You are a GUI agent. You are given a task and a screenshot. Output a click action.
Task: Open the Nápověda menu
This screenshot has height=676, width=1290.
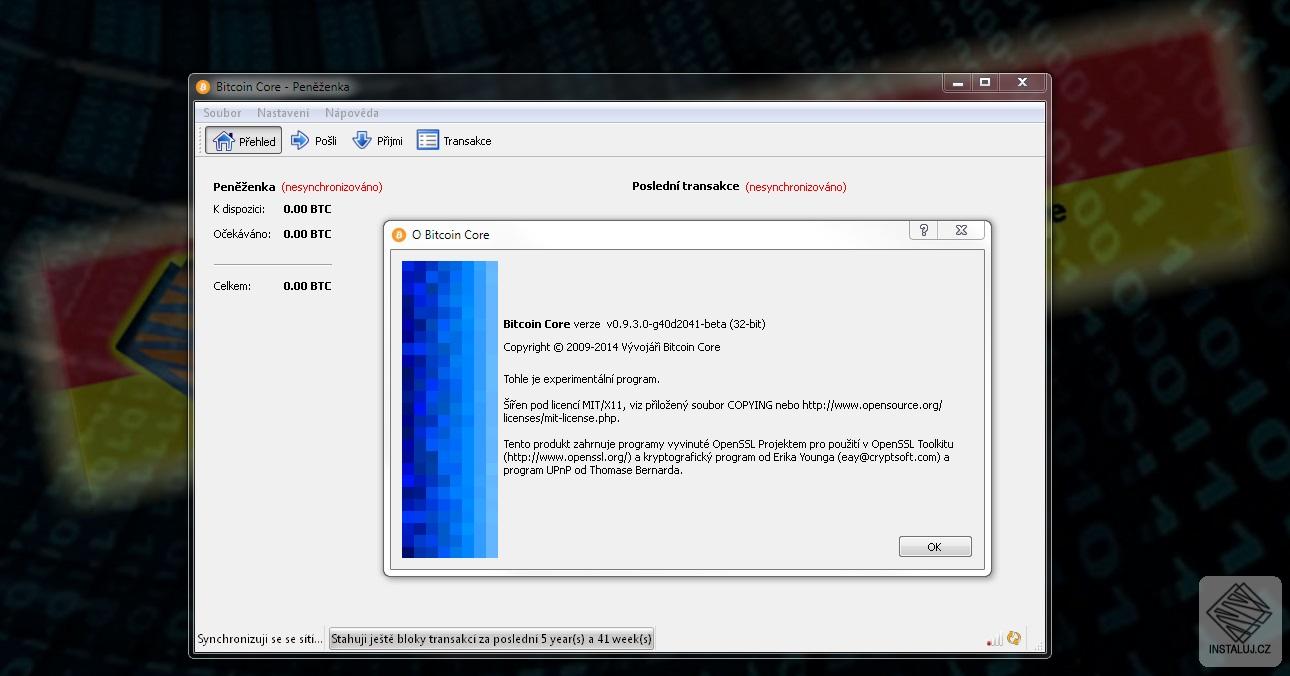[x=352, y=113]
